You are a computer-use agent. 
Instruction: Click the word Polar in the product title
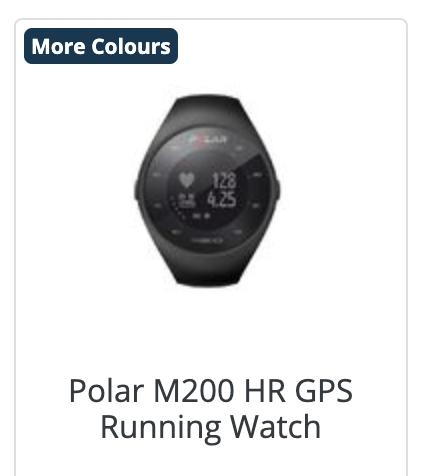[106, 391]
